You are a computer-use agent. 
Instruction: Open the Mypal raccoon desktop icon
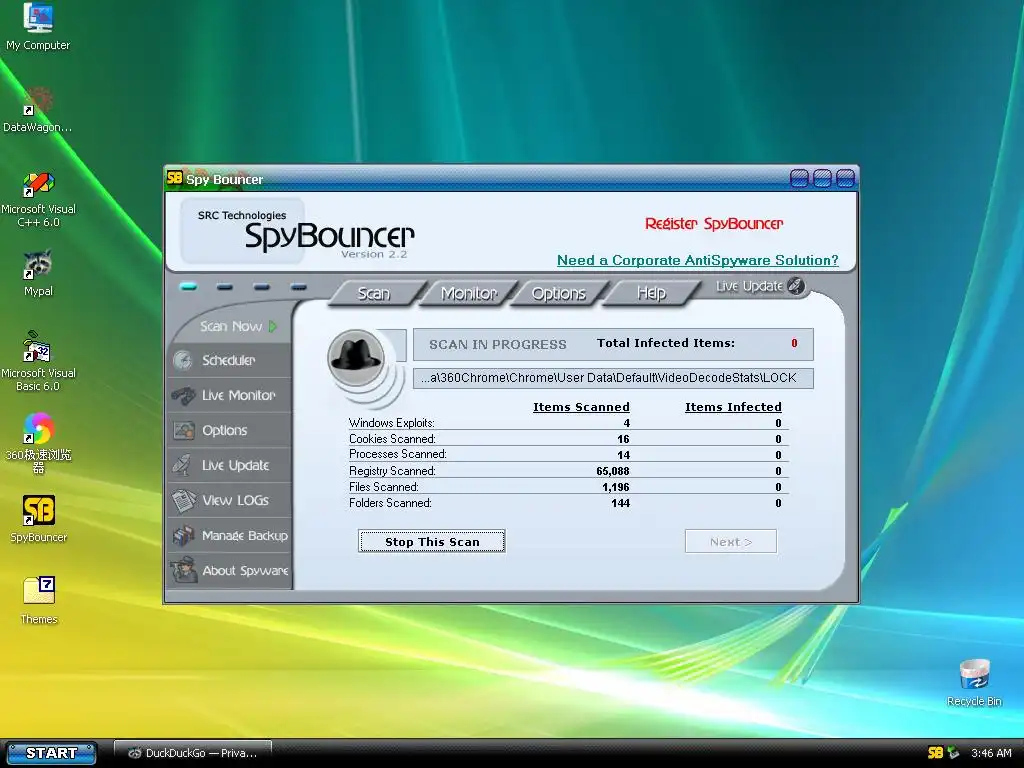(38, 272)
